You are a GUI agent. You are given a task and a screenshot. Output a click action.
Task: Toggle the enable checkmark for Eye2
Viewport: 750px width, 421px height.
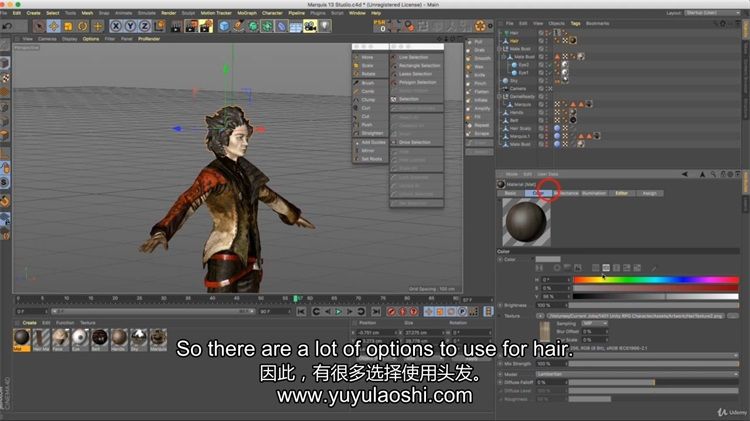[549, 65]
